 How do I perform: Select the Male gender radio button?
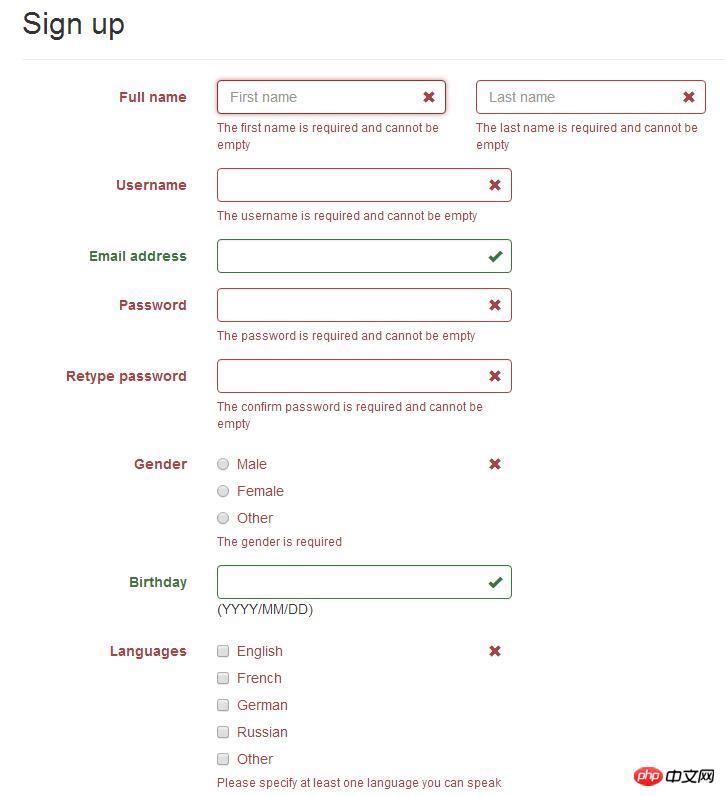pos(223,464)
